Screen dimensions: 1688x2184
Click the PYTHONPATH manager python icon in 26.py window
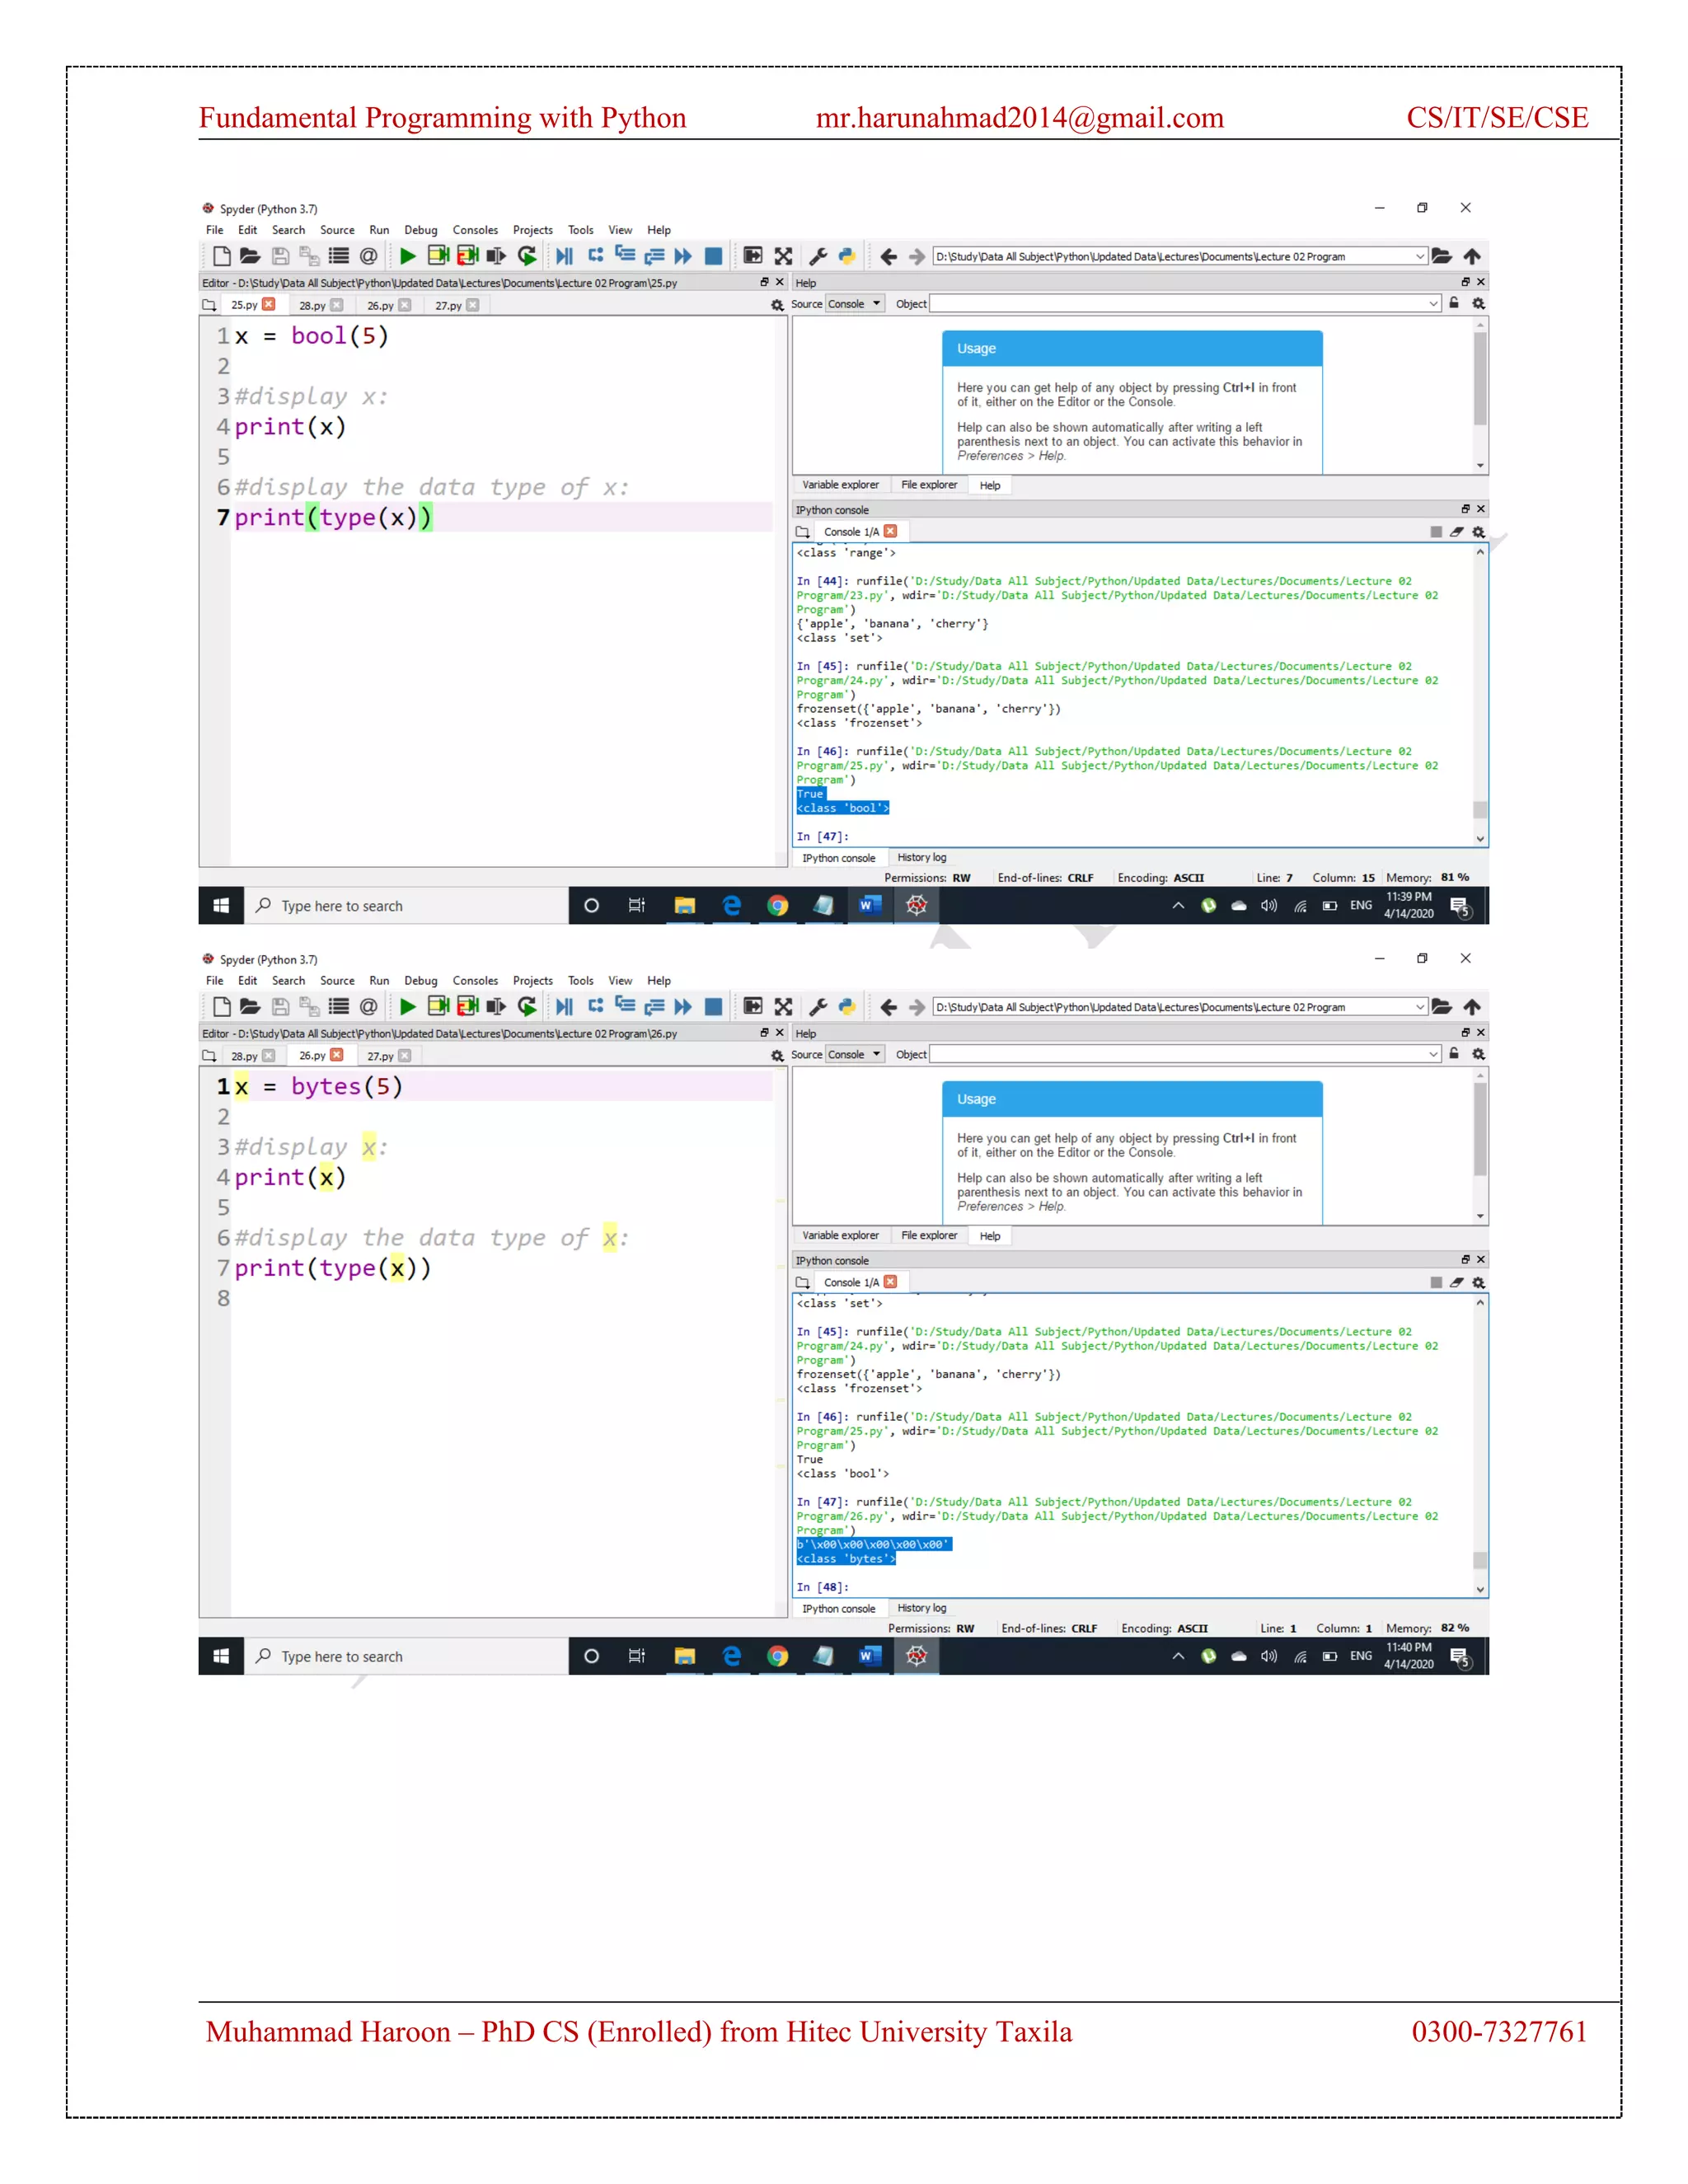pos(847,1006)
